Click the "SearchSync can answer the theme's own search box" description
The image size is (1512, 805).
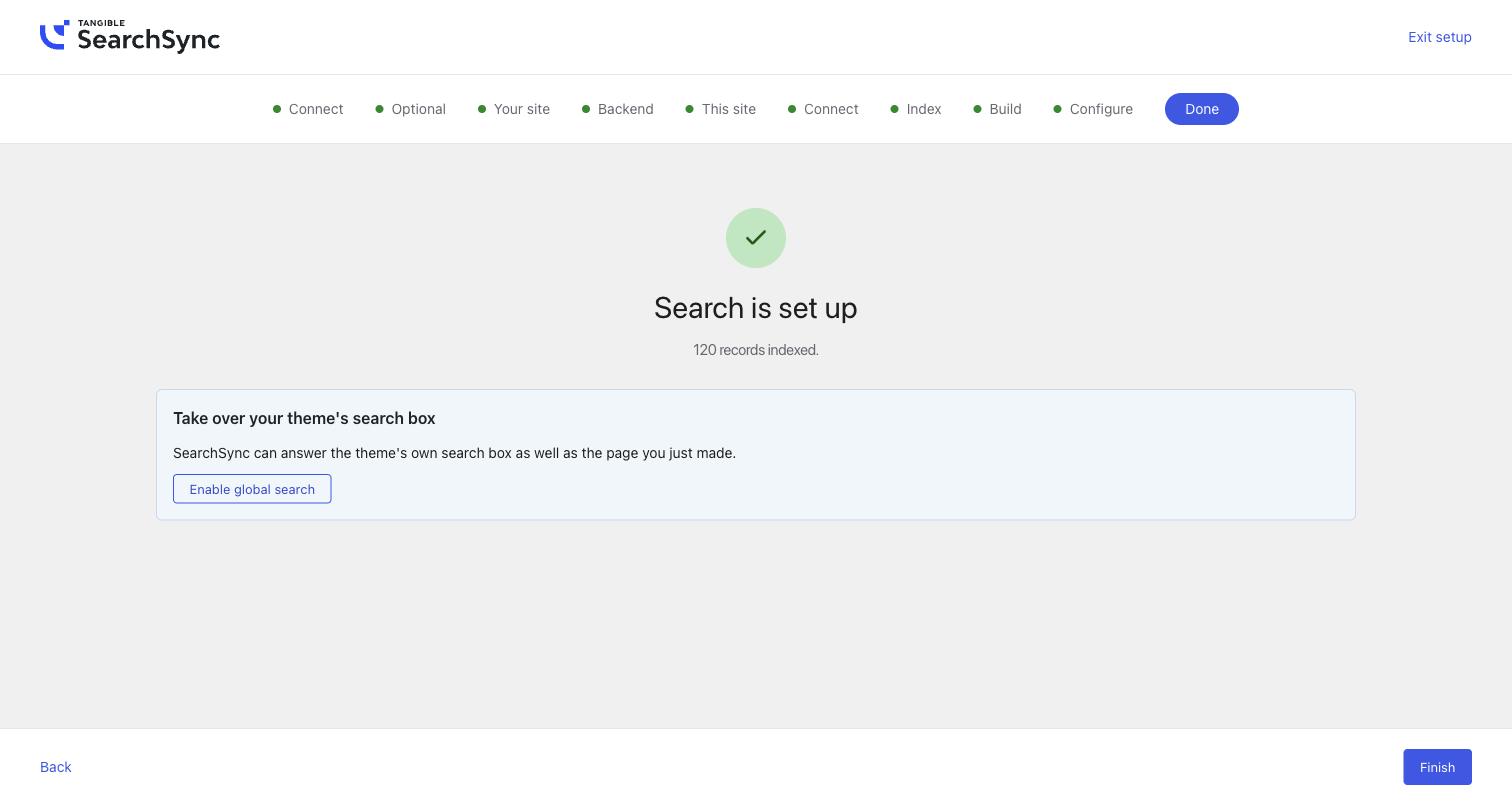(454, 453)
